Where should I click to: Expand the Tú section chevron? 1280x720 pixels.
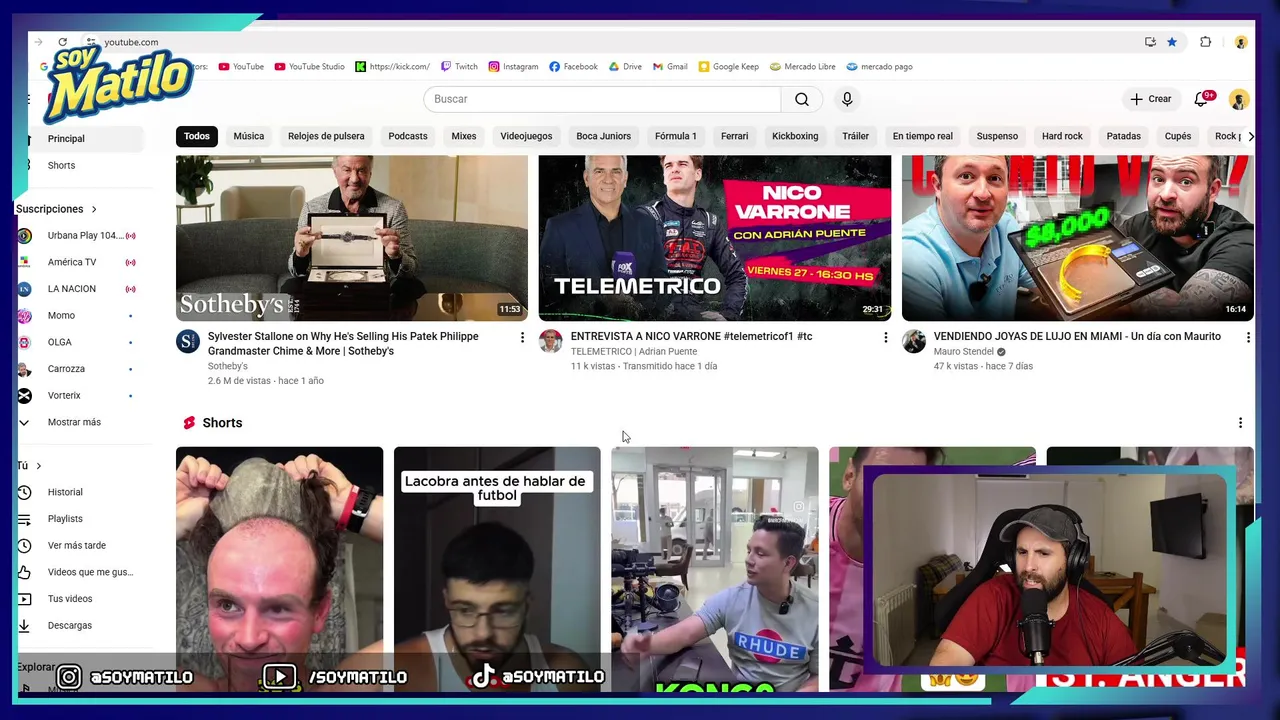(x=39, y=466)
